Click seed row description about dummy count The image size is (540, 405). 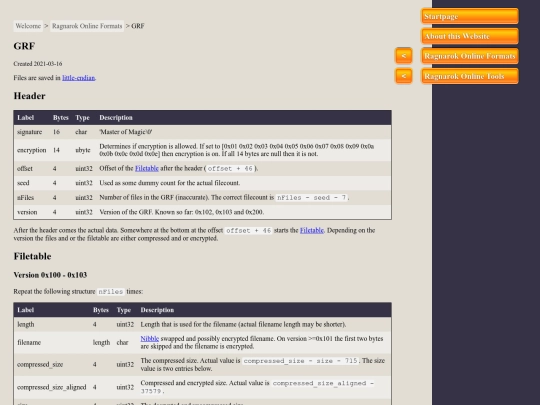(x=170, y=183)
